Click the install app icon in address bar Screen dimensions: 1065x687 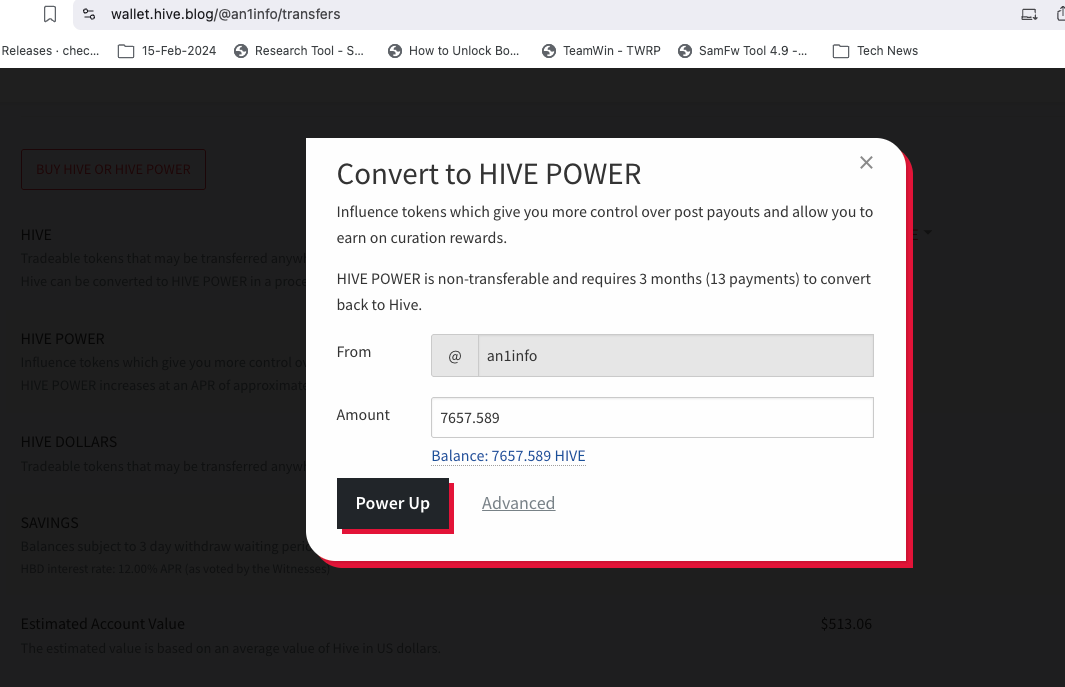[x=1029, y=14]
